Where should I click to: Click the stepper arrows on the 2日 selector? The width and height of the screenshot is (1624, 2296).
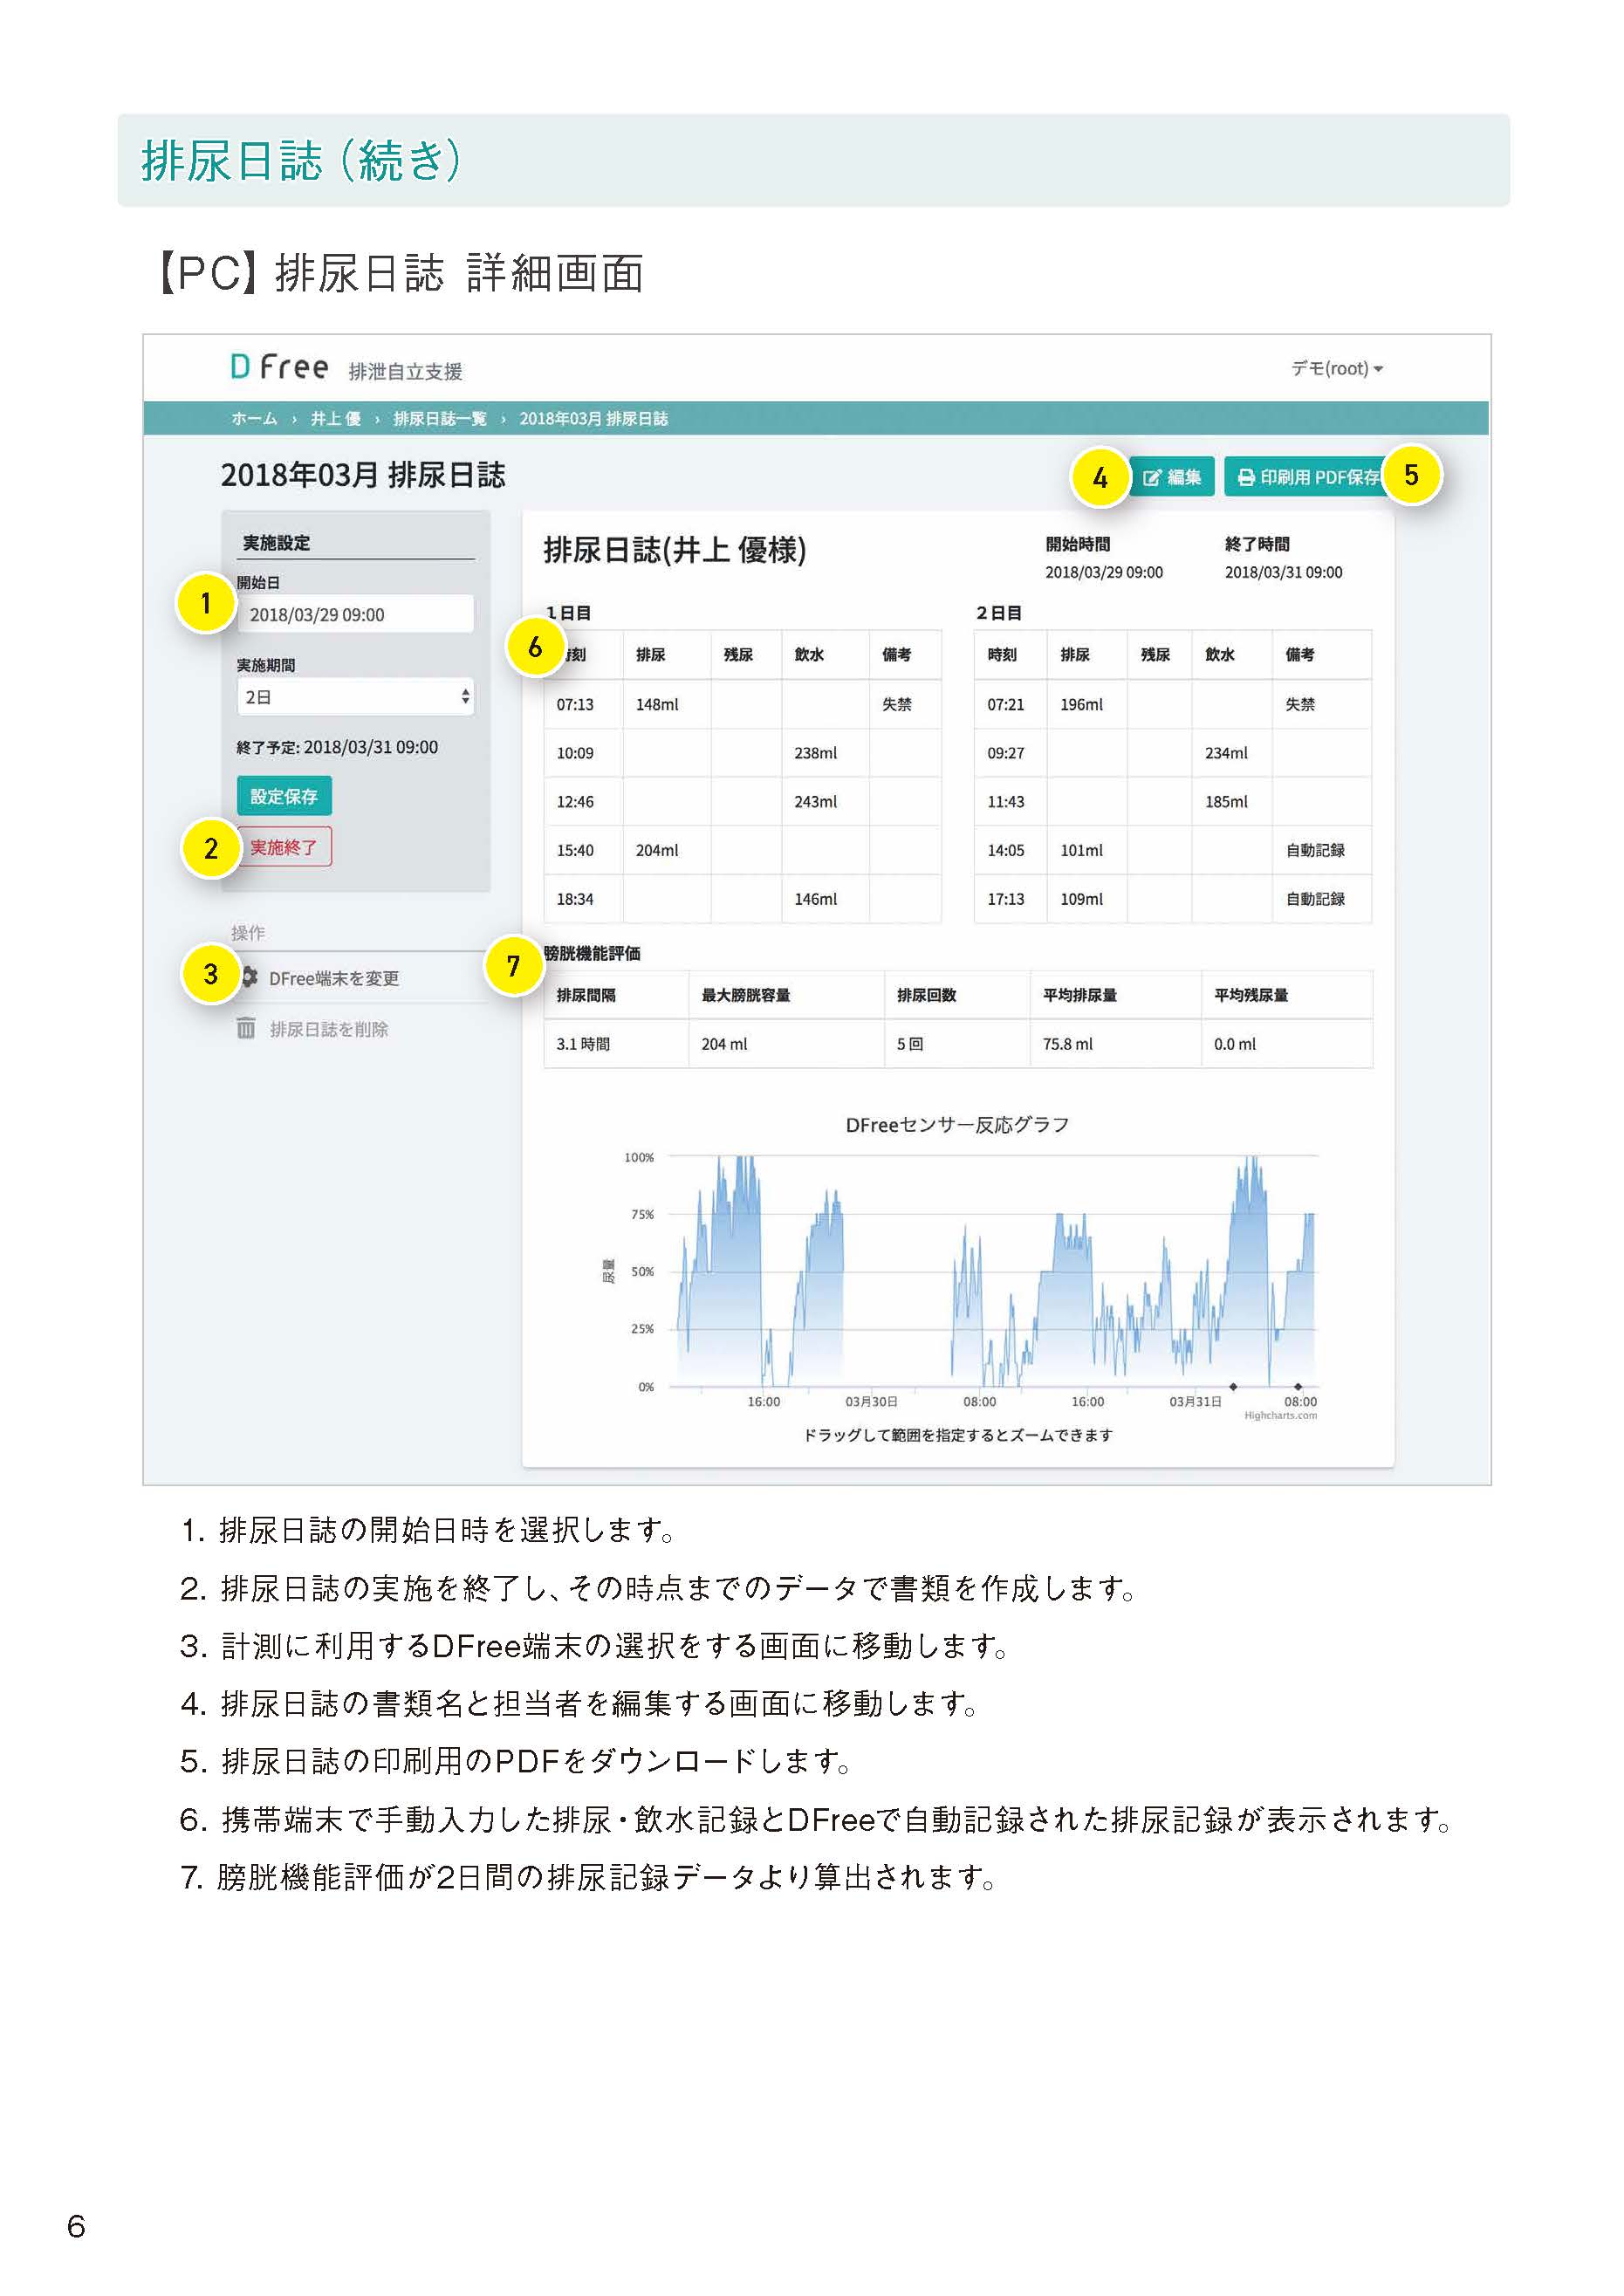[466, 697]
